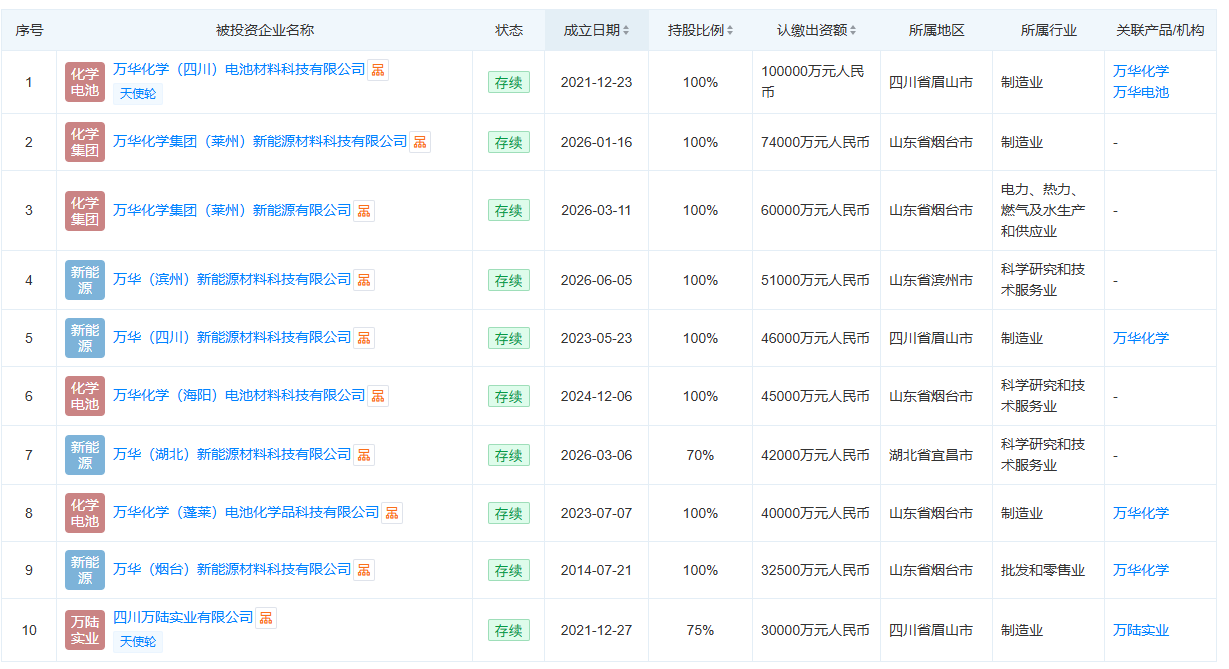The image size is (1229, 669).
Task: Open 万华化学集团（莱州）新能源有限公司 link
Action: [232, 210]
